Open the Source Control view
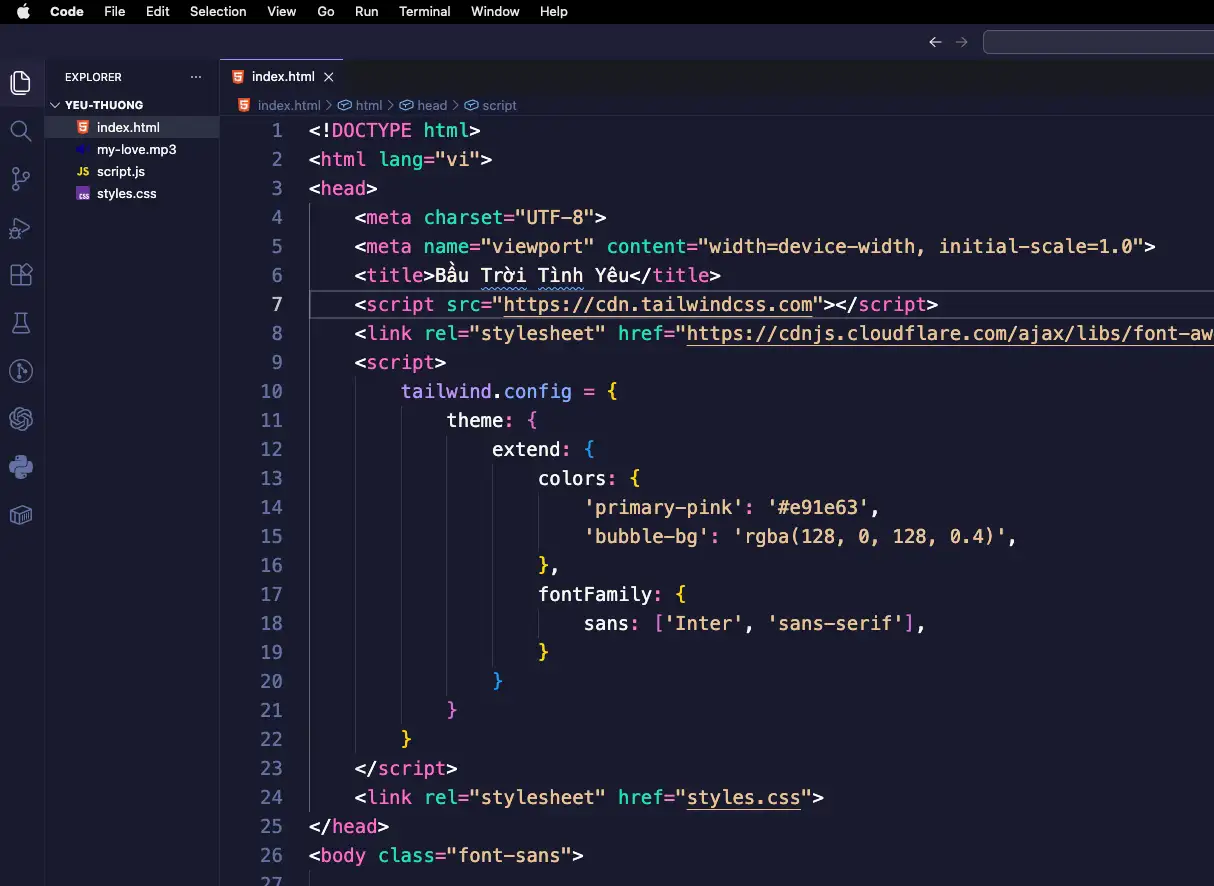 [x=20, y=179]
